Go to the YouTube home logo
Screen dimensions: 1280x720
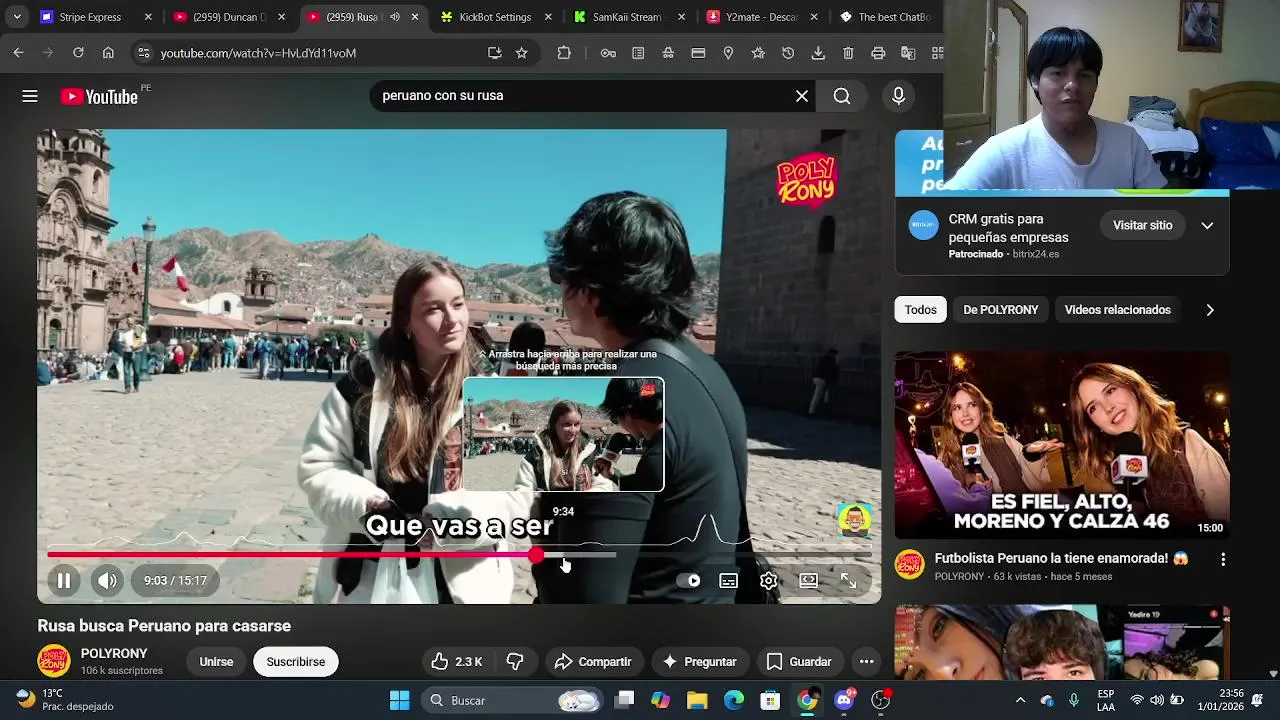[99, 96]
